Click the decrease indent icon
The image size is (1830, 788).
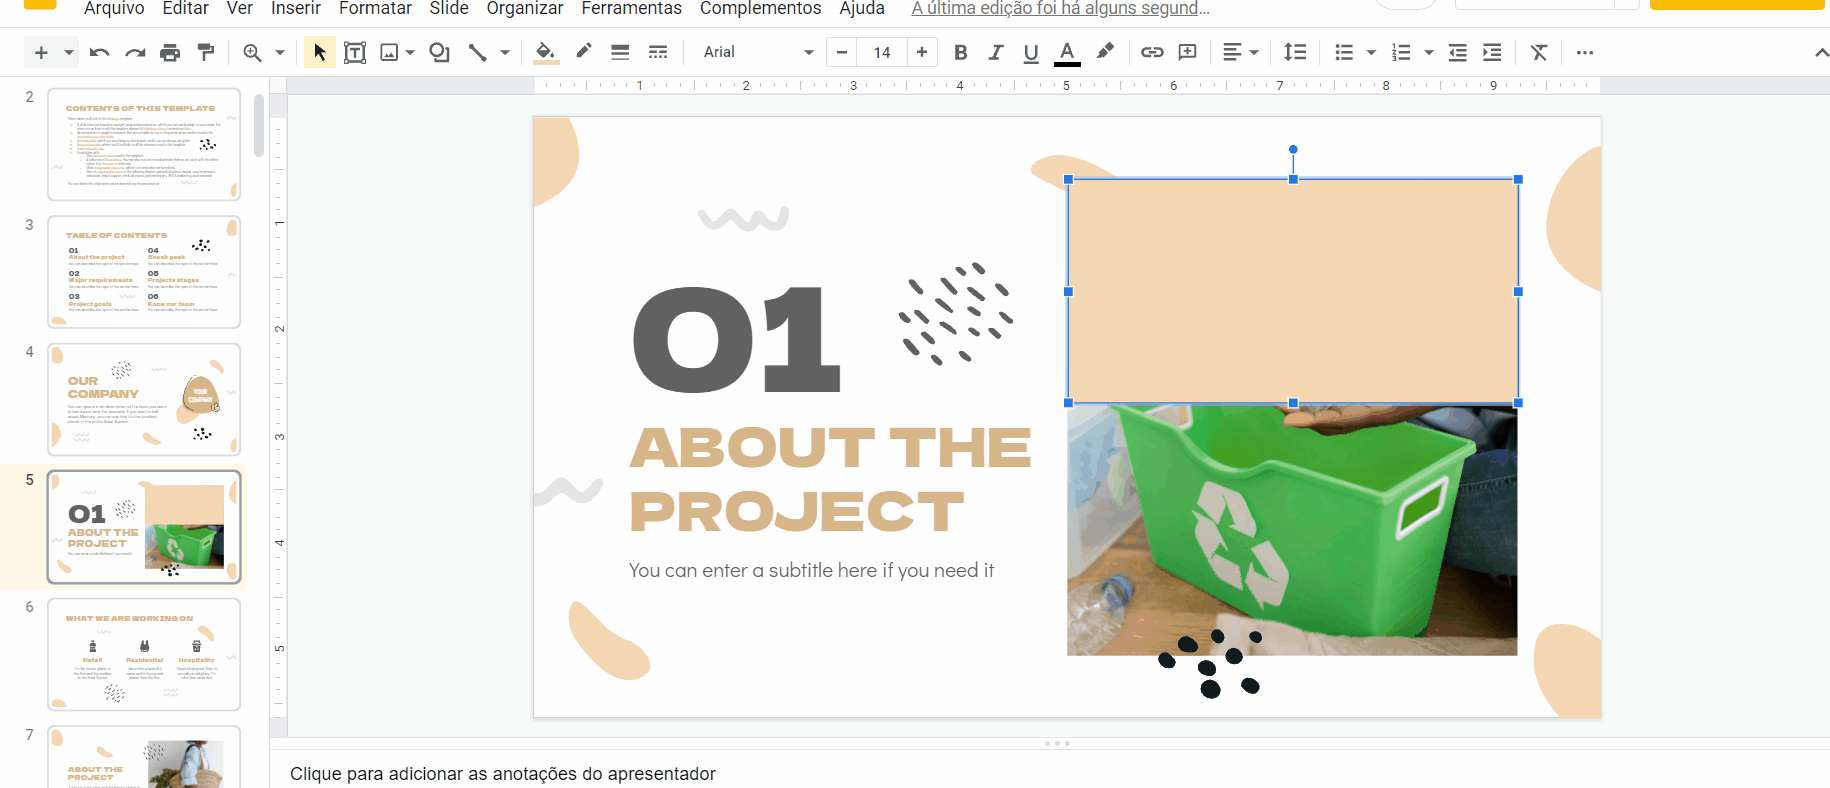pyautogui.click(x=1457, y=52)
